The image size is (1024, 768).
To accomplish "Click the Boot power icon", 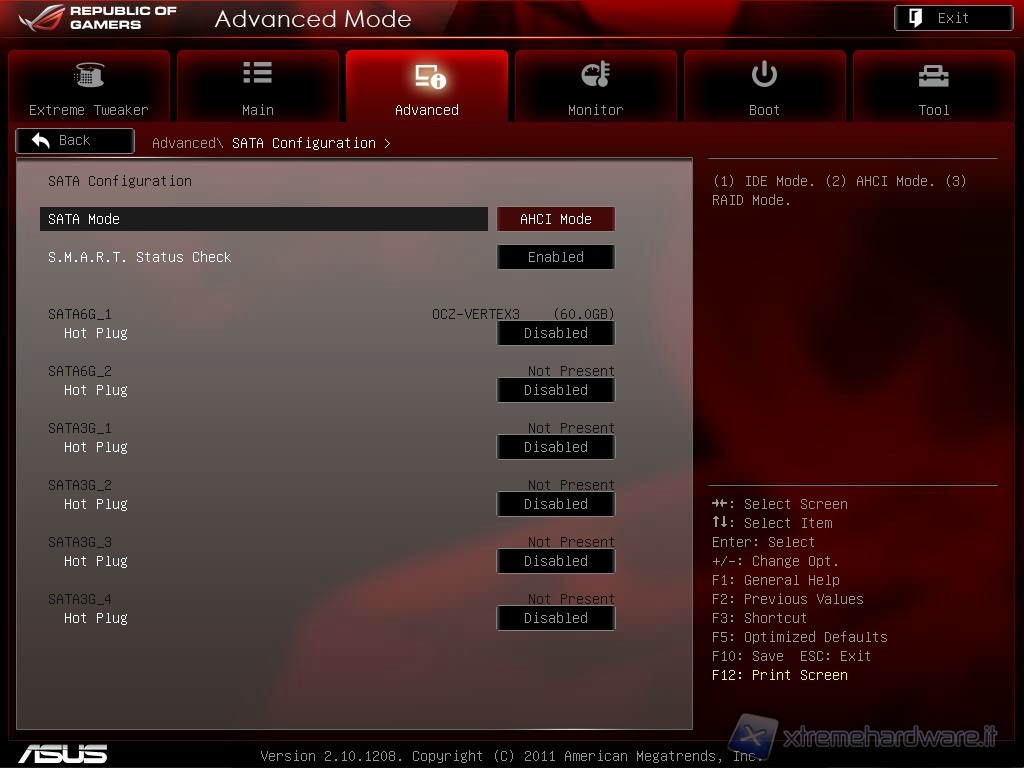I will (x=764, y=75).
